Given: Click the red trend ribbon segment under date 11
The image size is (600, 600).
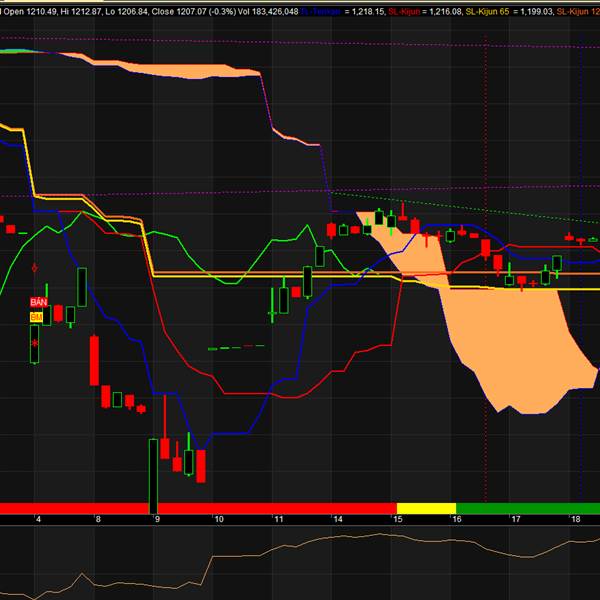Looking at the screenshot, I should tap(277, 508).
